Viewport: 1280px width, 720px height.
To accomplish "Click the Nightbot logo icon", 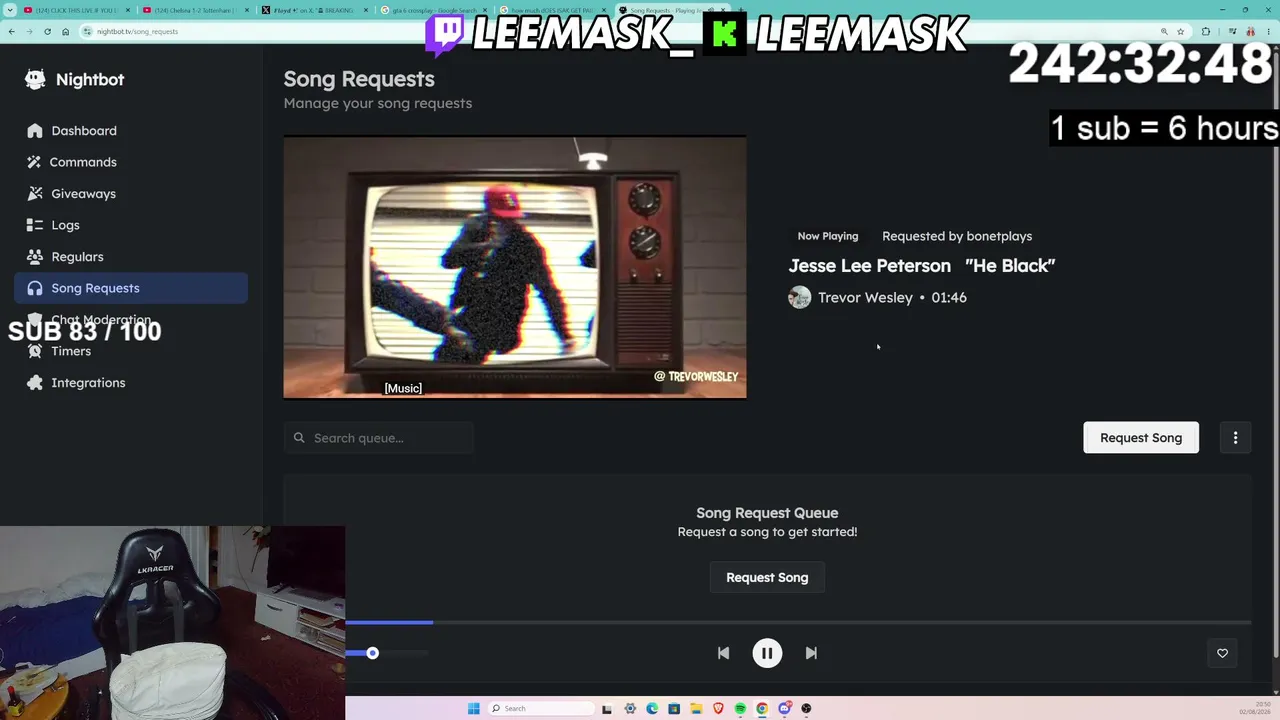I will coord(35,79).
